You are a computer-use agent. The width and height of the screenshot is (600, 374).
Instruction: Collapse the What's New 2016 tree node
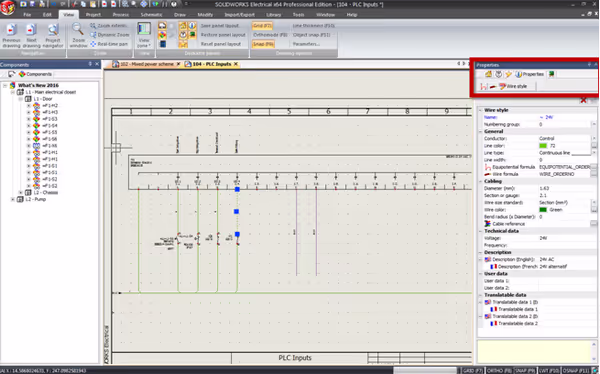coord(5,85)
